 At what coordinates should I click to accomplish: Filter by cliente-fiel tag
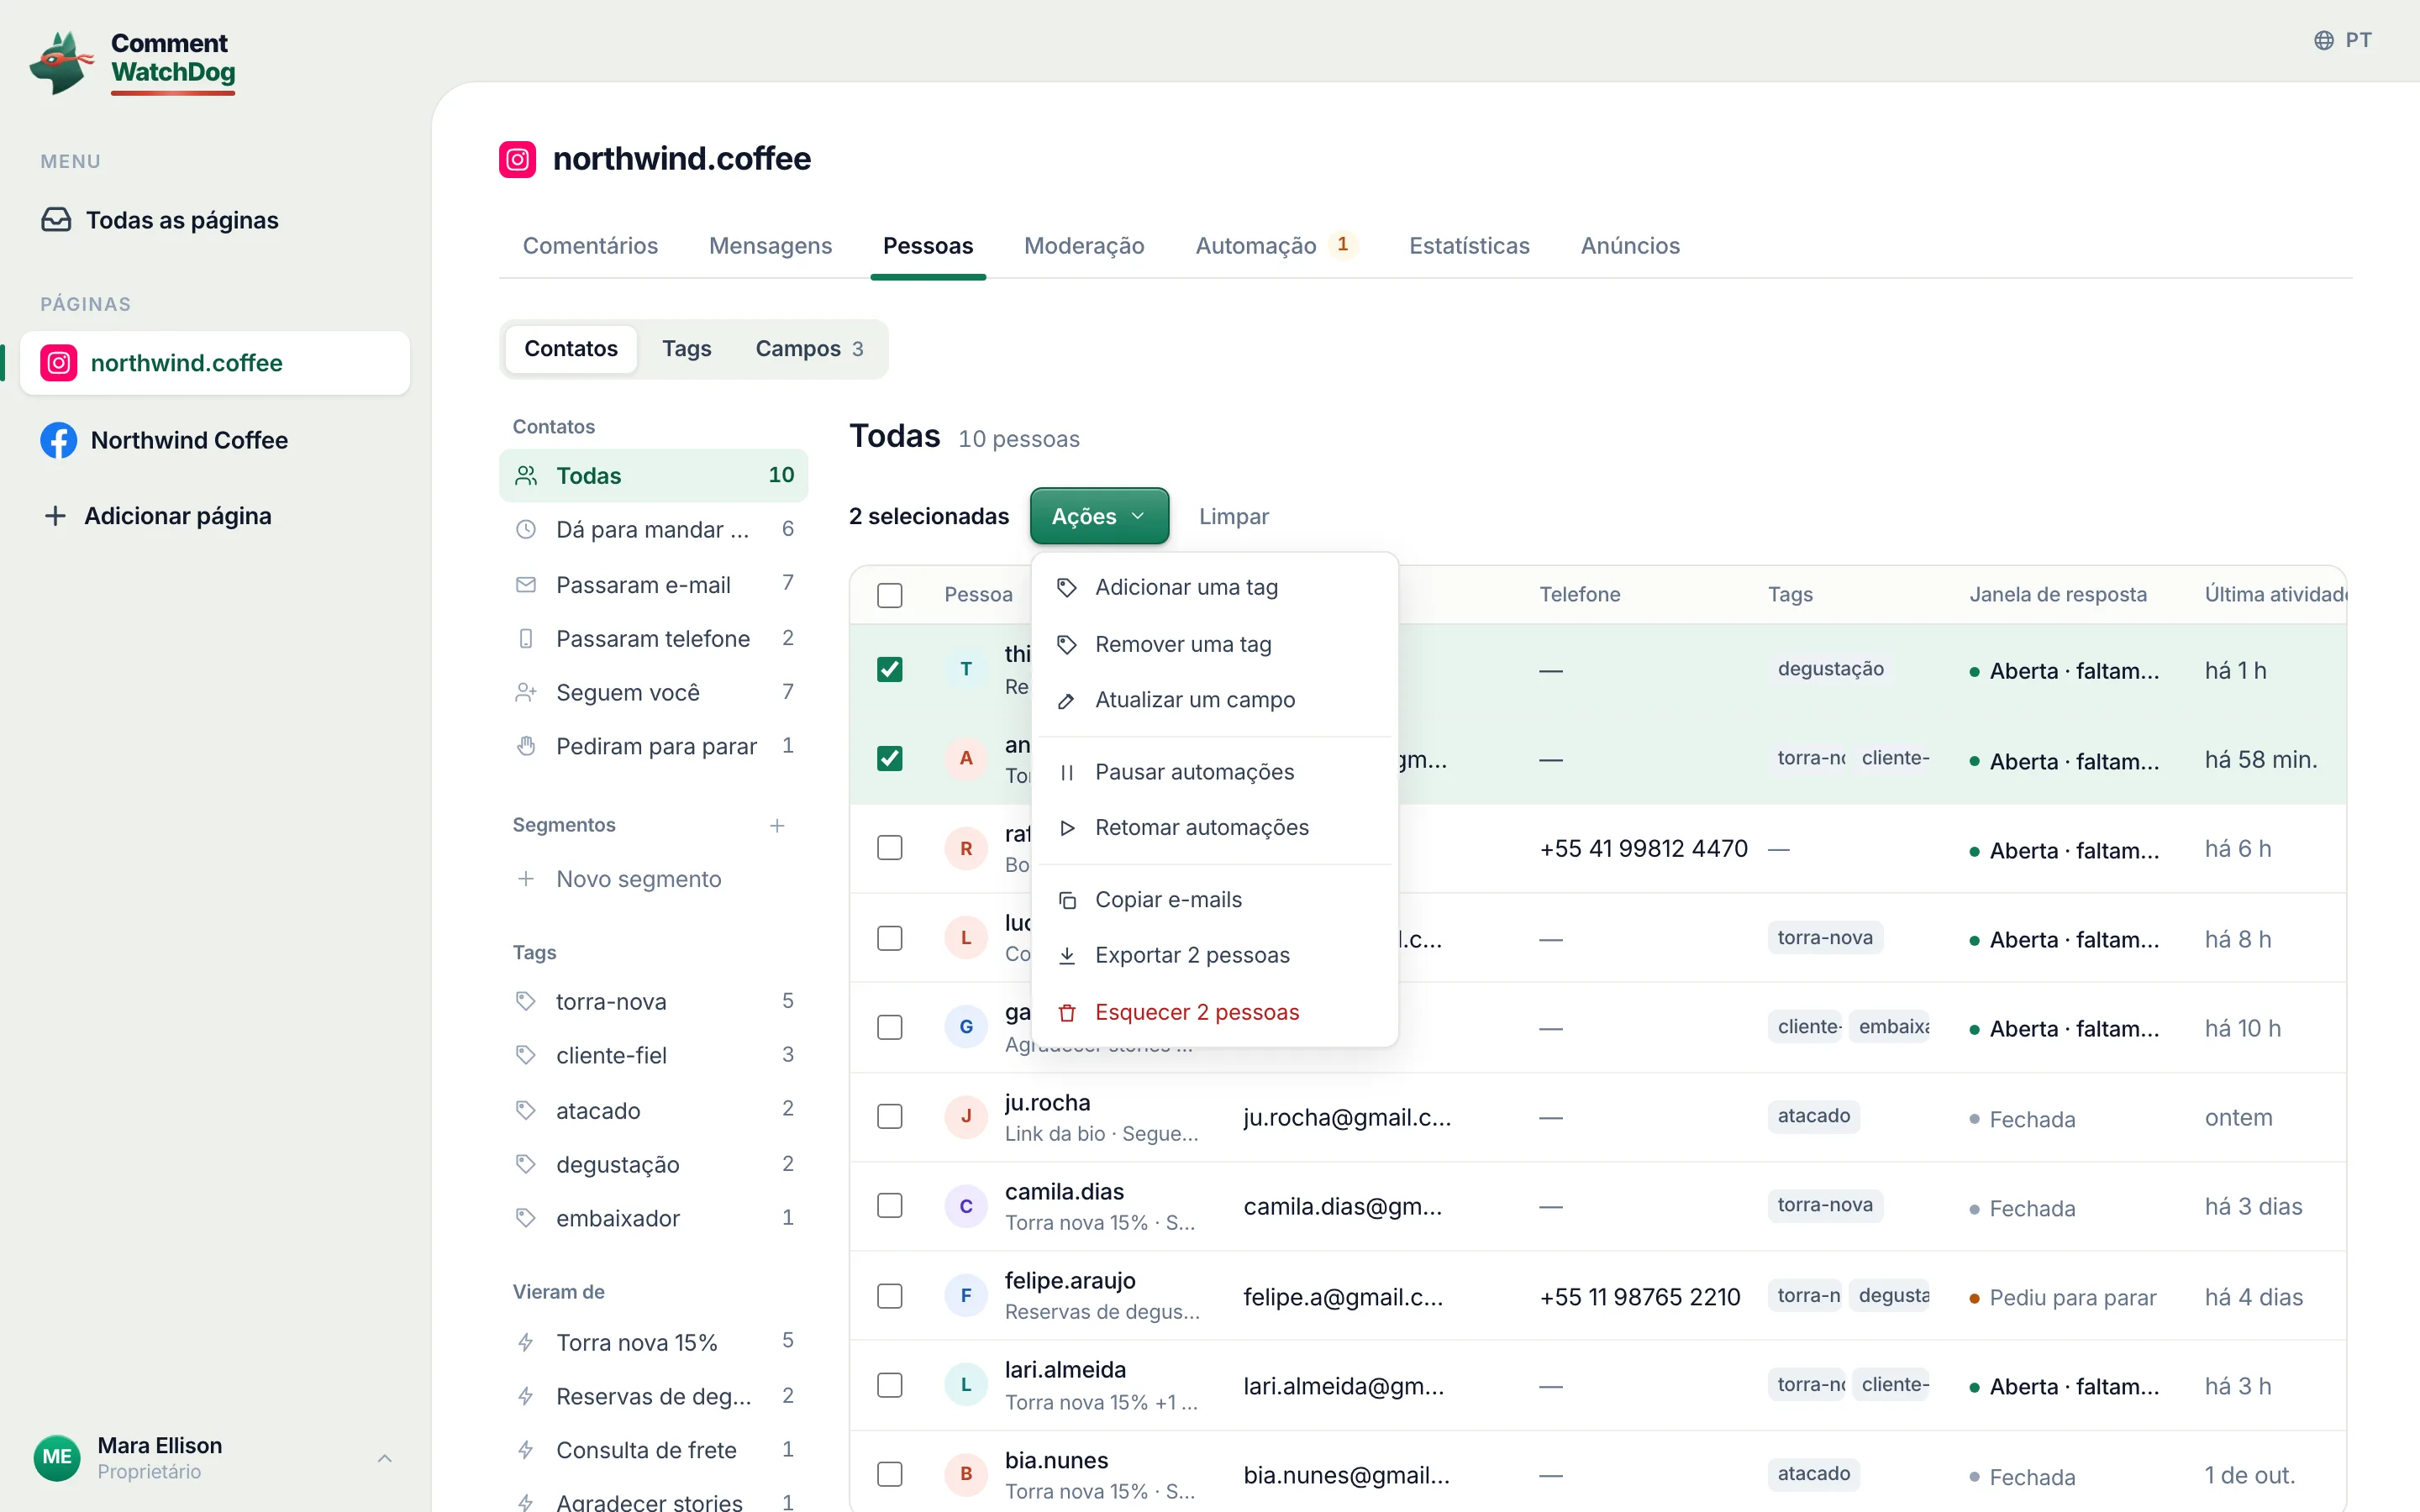[654, 1055]
